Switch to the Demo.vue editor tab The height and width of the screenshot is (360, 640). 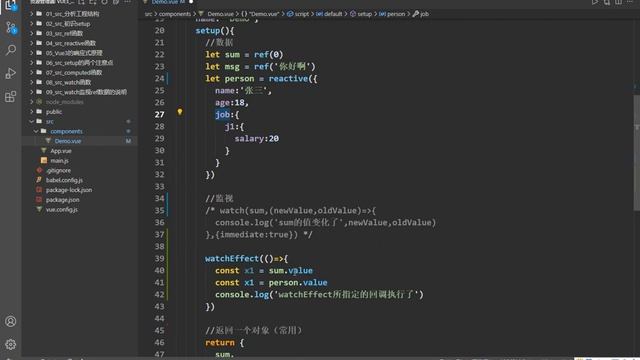[x=168, y=2]
